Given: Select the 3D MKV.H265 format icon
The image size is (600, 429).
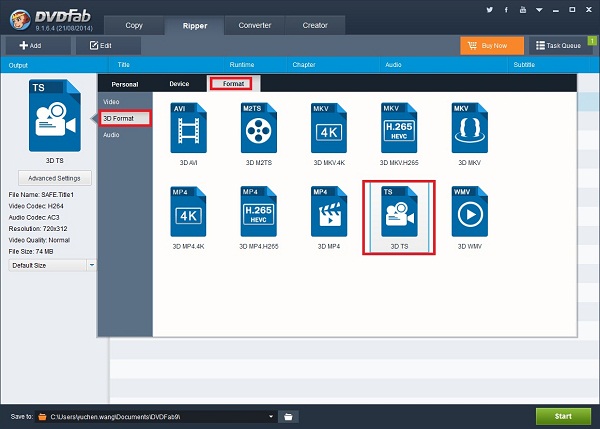Looking at the screenshot, I should pos(399,128).
